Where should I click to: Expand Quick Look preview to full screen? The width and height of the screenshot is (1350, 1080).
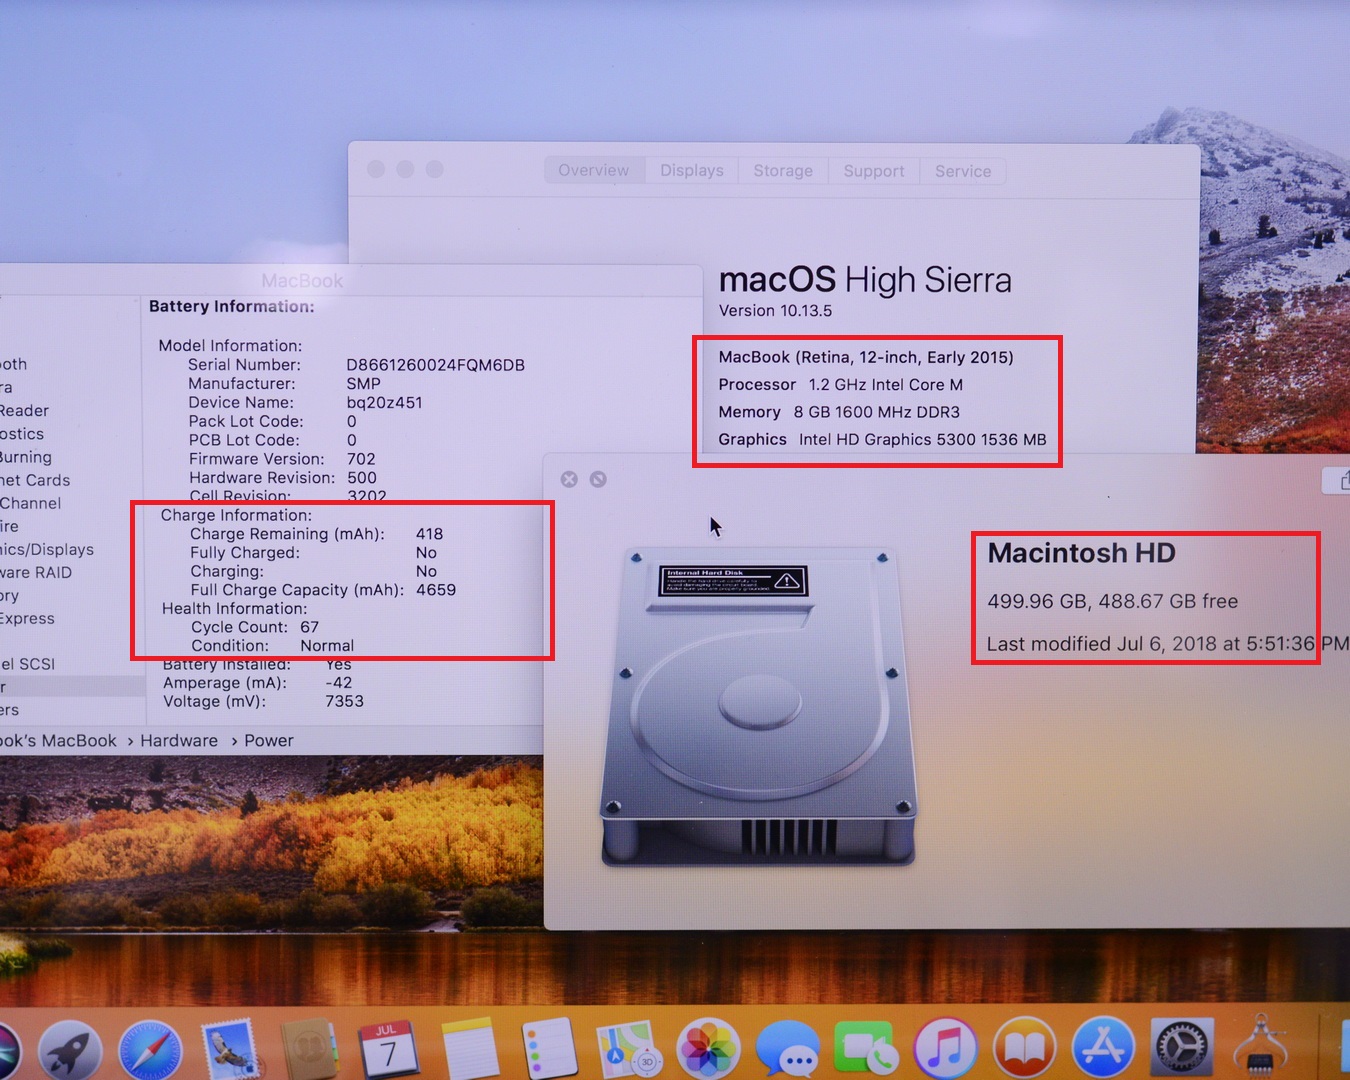click(x=598, y=479)
